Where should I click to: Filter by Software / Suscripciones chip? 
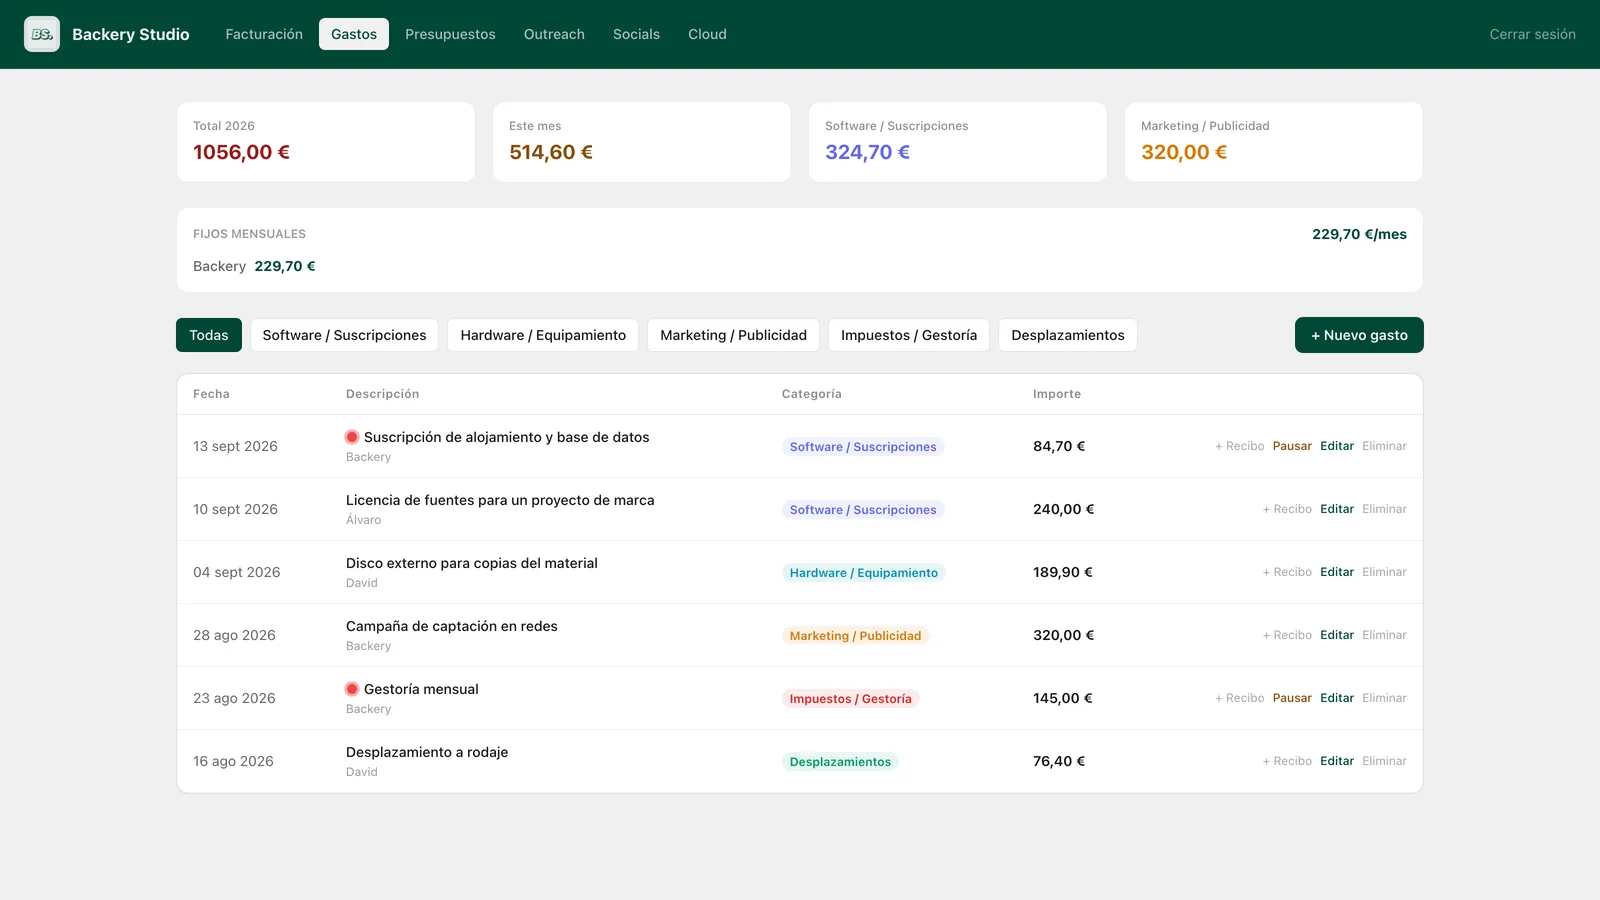click(344, 335)
